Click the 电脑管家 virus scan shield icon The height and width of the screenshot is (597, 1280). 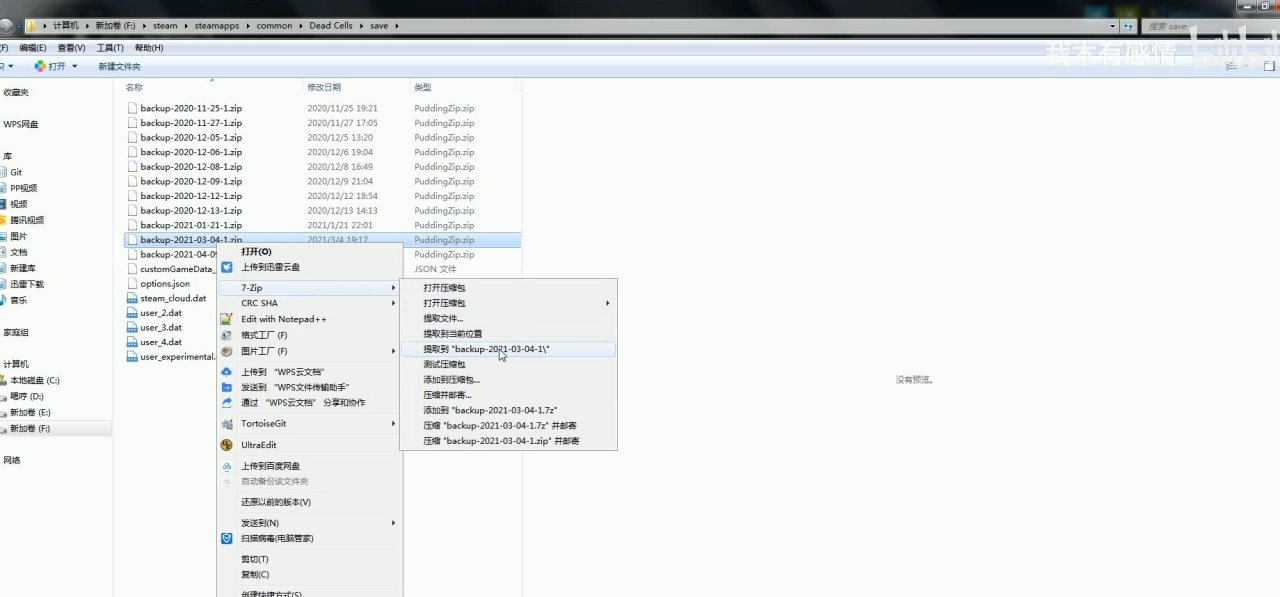(x=227, y=538)
